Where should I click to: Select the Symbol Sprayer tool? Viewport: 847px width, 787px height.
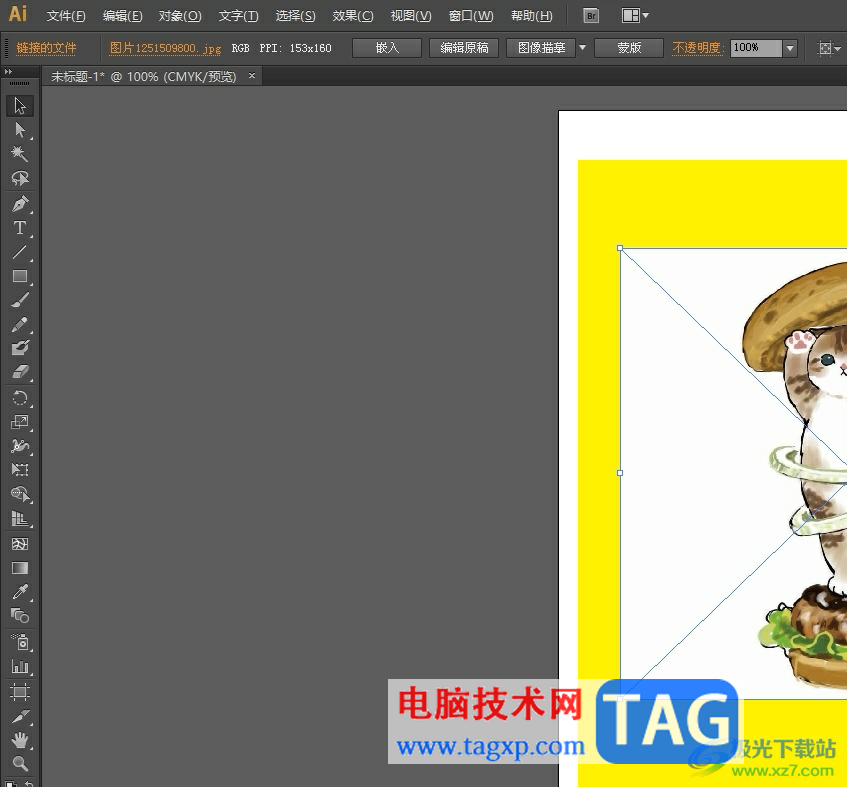(20, 642)
